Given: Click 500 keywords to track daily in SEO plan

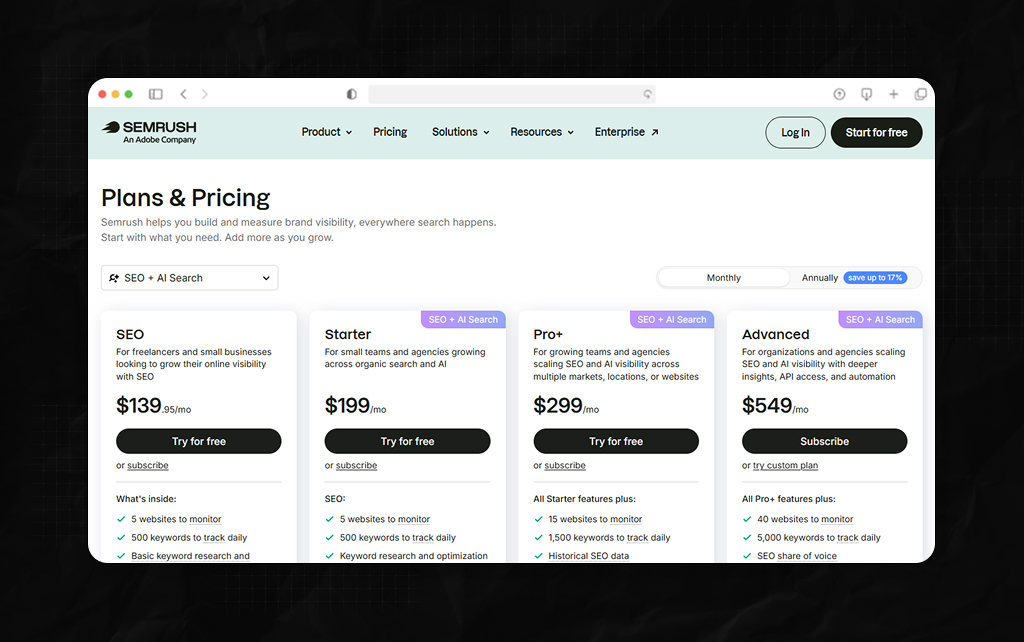Looking at the screenshot, I should point(189,538).
